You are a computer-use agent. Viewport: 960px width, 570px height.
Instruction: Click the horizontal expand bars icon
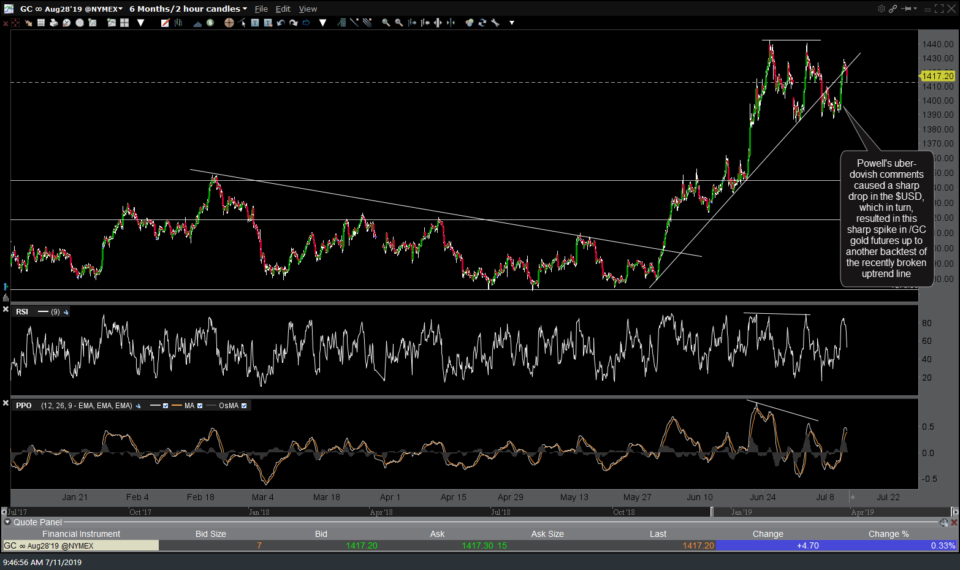pyautogui.click(x=438, y=23)
